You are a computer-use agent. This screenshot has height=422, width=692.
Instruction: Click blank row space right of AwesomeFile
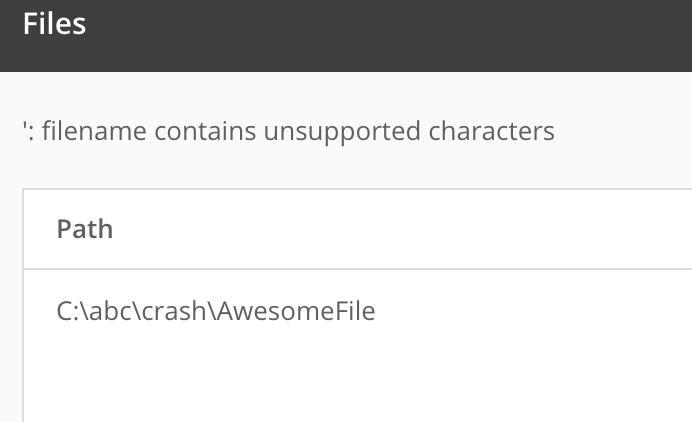(x=530, y=311)
